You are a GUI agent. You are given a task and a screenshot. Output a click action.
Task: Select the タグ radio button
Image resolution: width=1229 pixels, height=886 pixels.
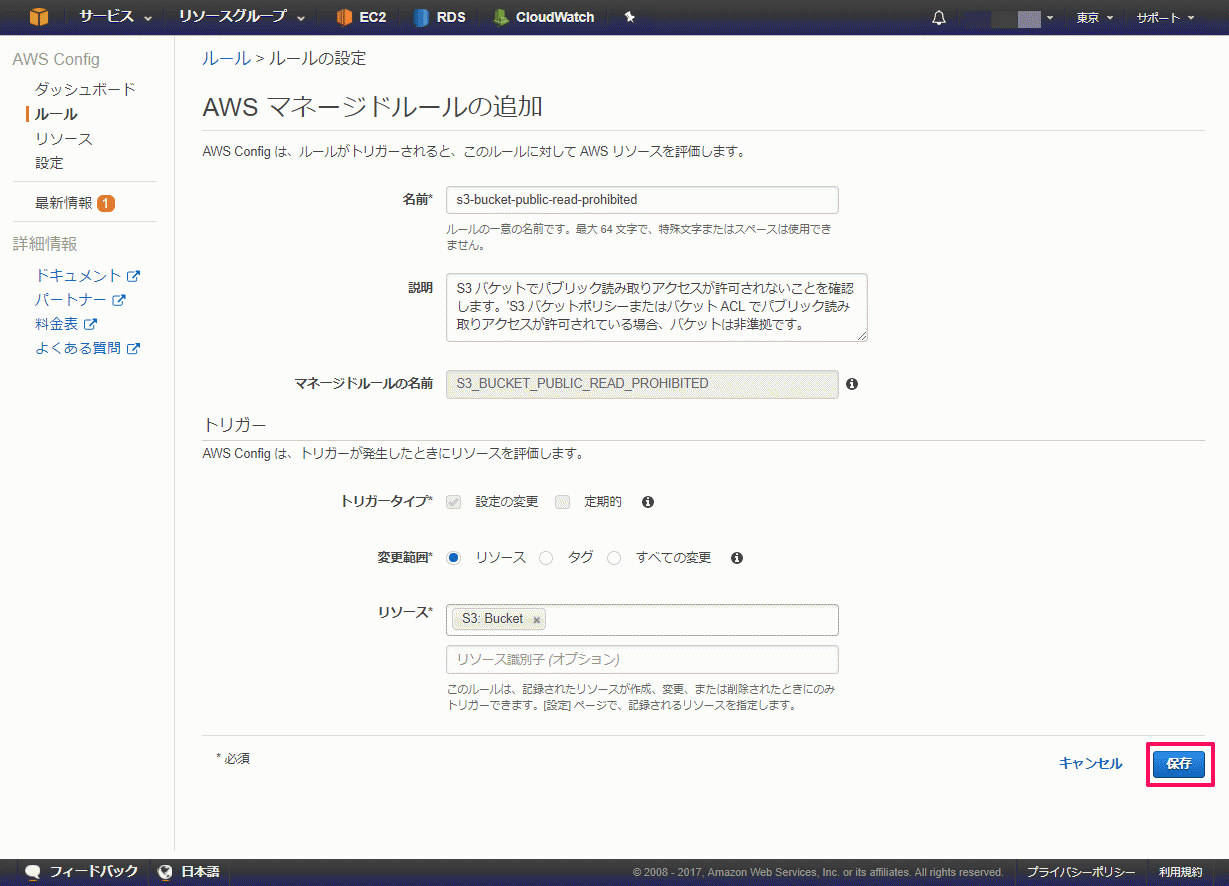tap(546, 558)
